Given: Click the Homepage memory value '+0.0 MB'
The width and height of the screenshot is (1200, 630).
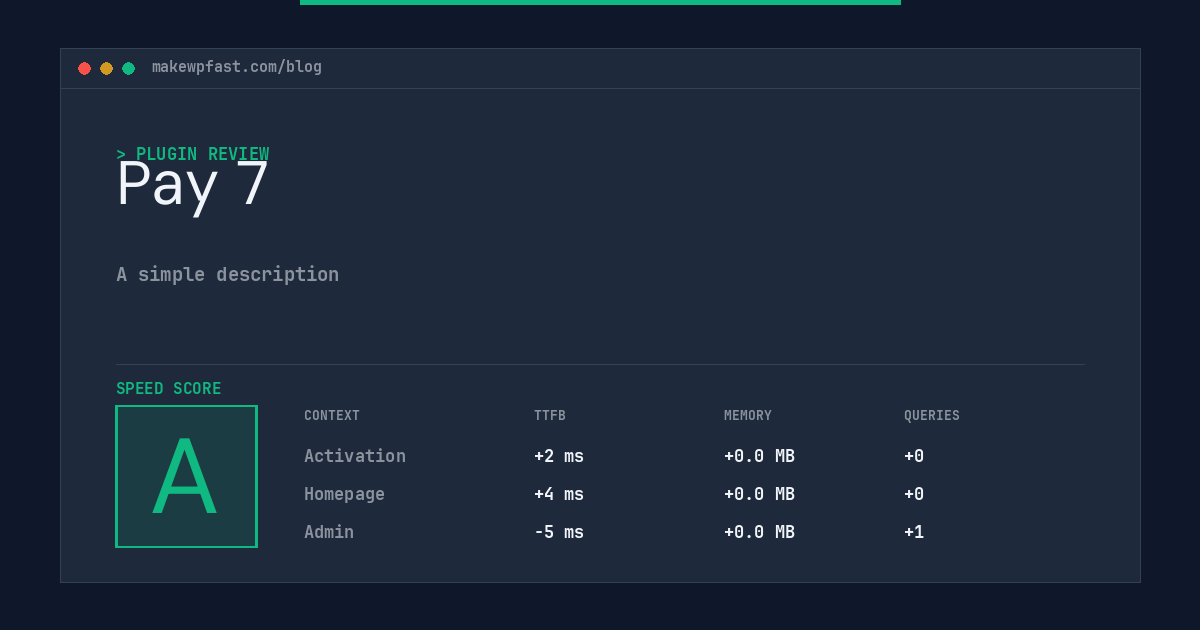Looking at the screenshot, I should coord(759,494).
